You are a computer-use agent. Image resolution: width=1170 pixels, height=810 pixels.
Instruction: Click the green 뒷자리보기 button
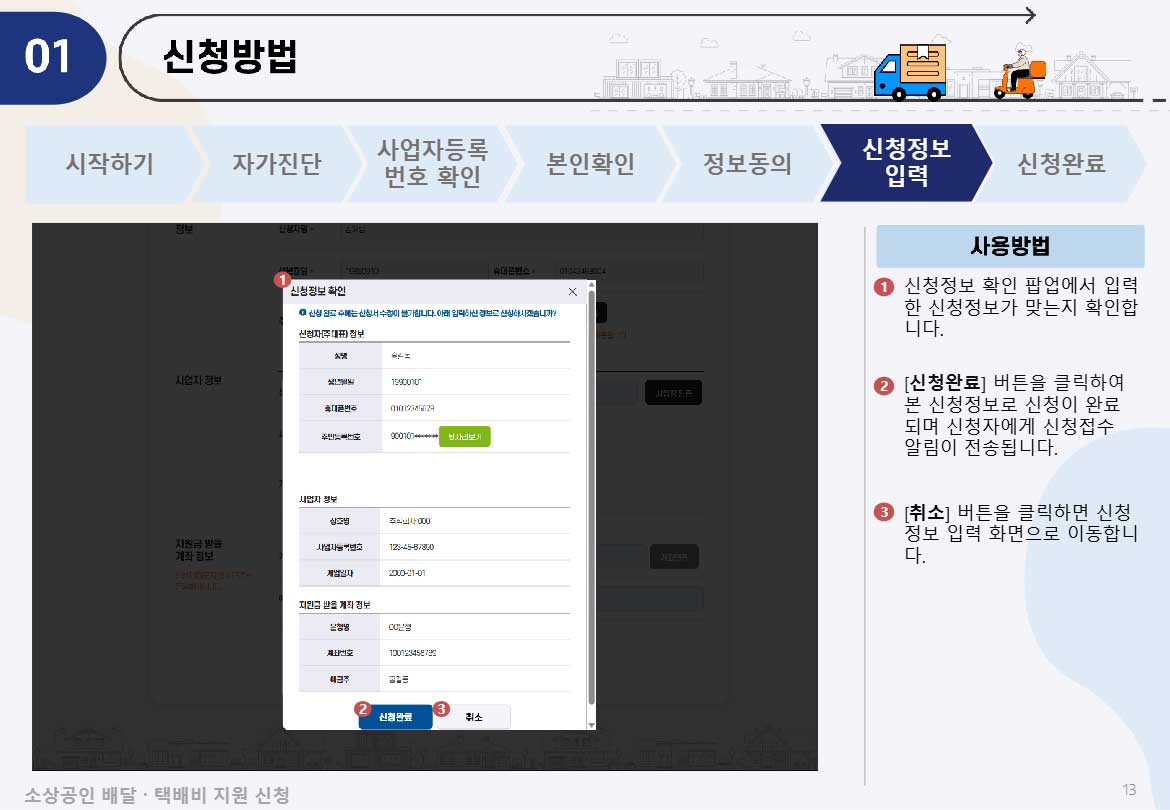(x=465, y=437)
